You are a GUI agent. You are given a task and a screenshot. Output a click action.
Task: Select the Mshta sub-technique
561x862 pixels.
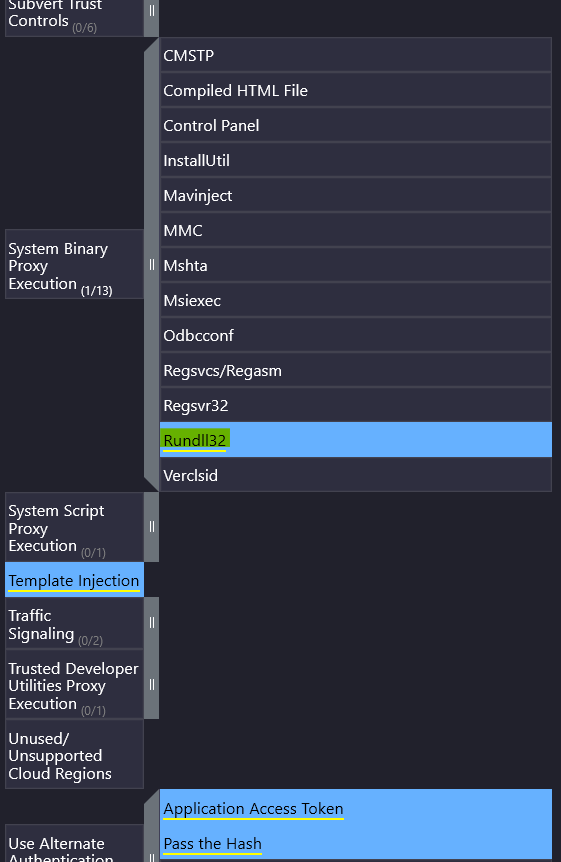tap(356, 265)
